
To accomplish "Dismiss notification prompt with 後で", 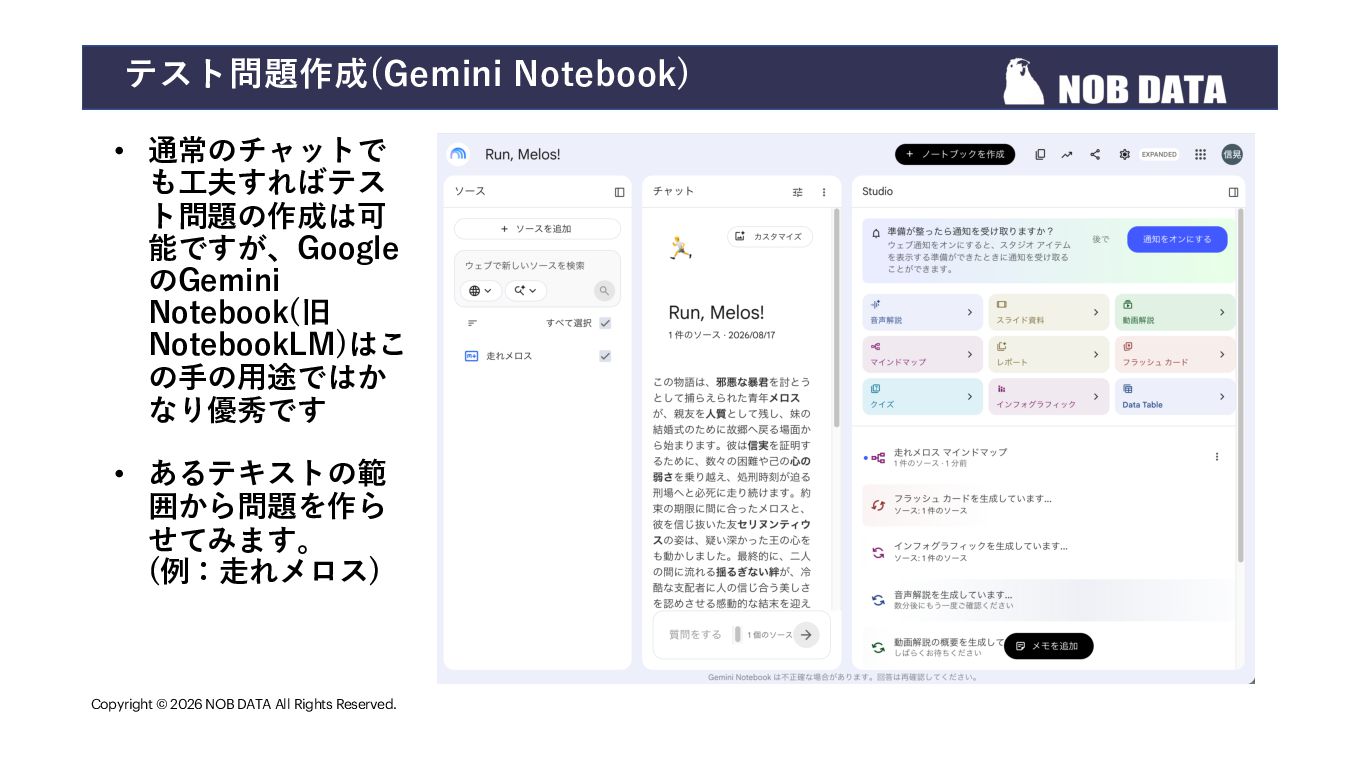I will 1101,240.
